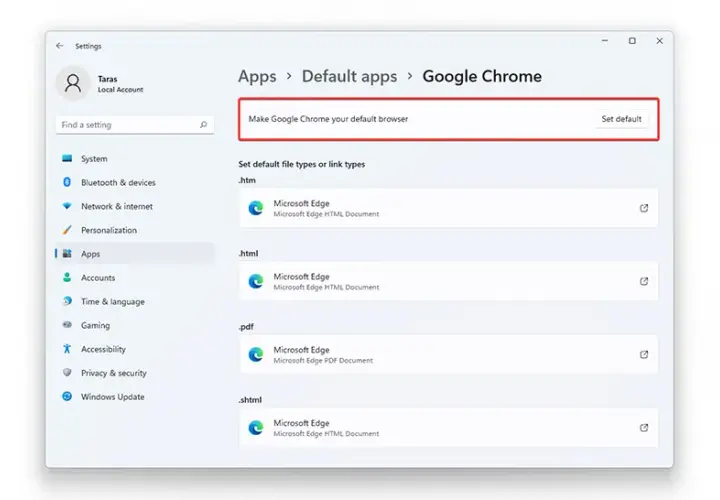
Task: Open the .shtml Microsoft Edge default row
Action: click(449, 428)
